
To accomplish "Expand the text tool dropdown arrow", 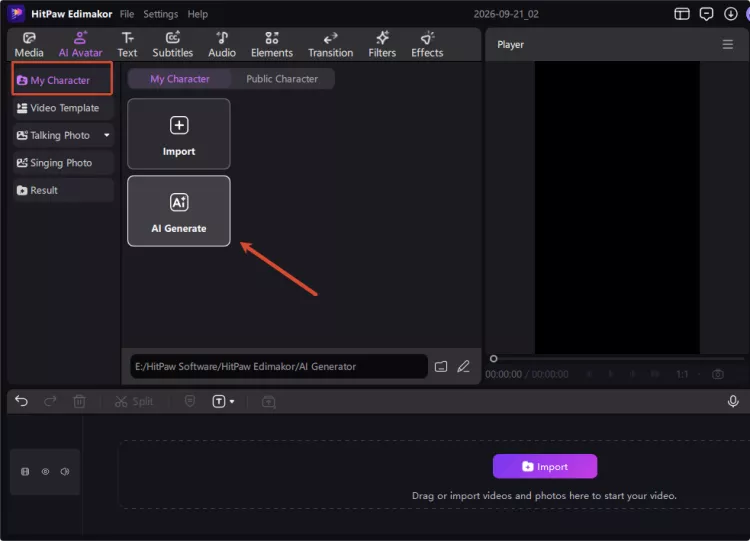I will (232, 401).
